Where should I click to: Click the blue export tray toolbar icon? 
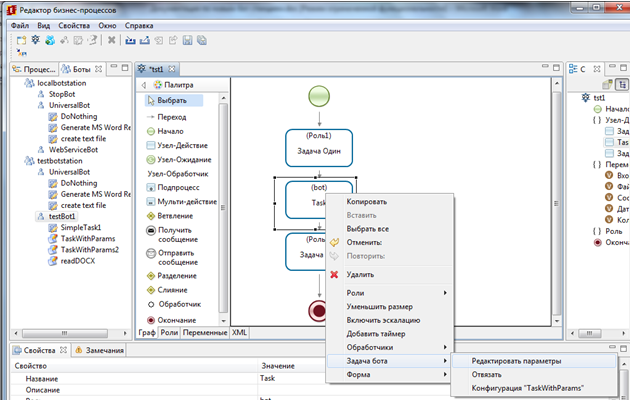145,40
